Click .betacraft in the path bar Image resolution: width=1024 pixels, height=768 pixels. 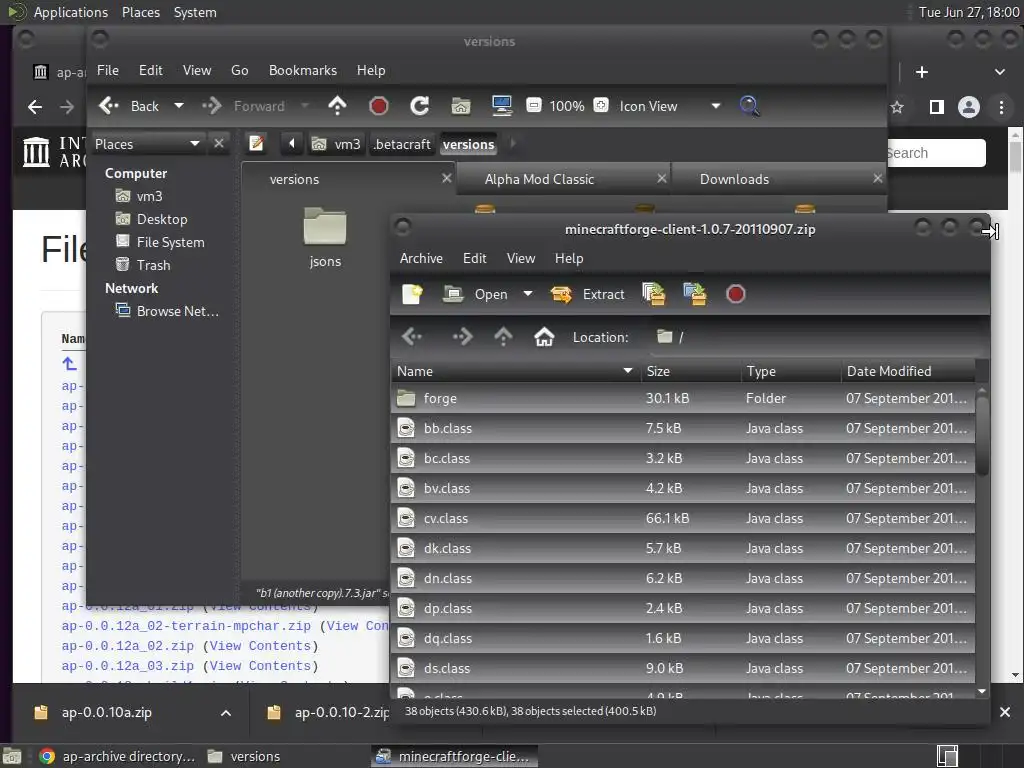[x=402, y=144]
